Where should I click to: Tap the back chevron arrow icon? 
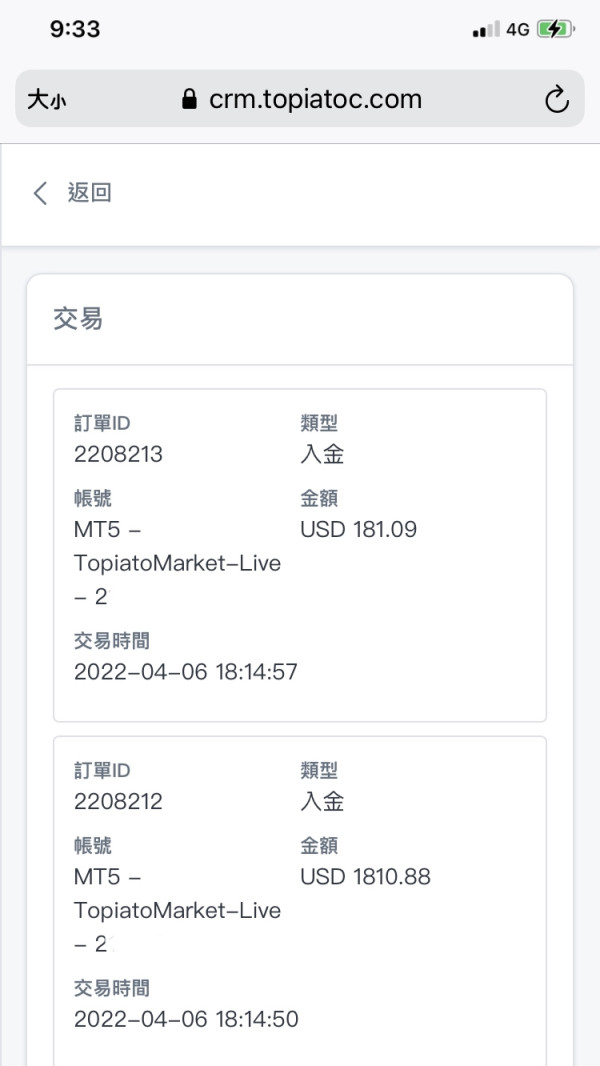click(x=40, y=193)
